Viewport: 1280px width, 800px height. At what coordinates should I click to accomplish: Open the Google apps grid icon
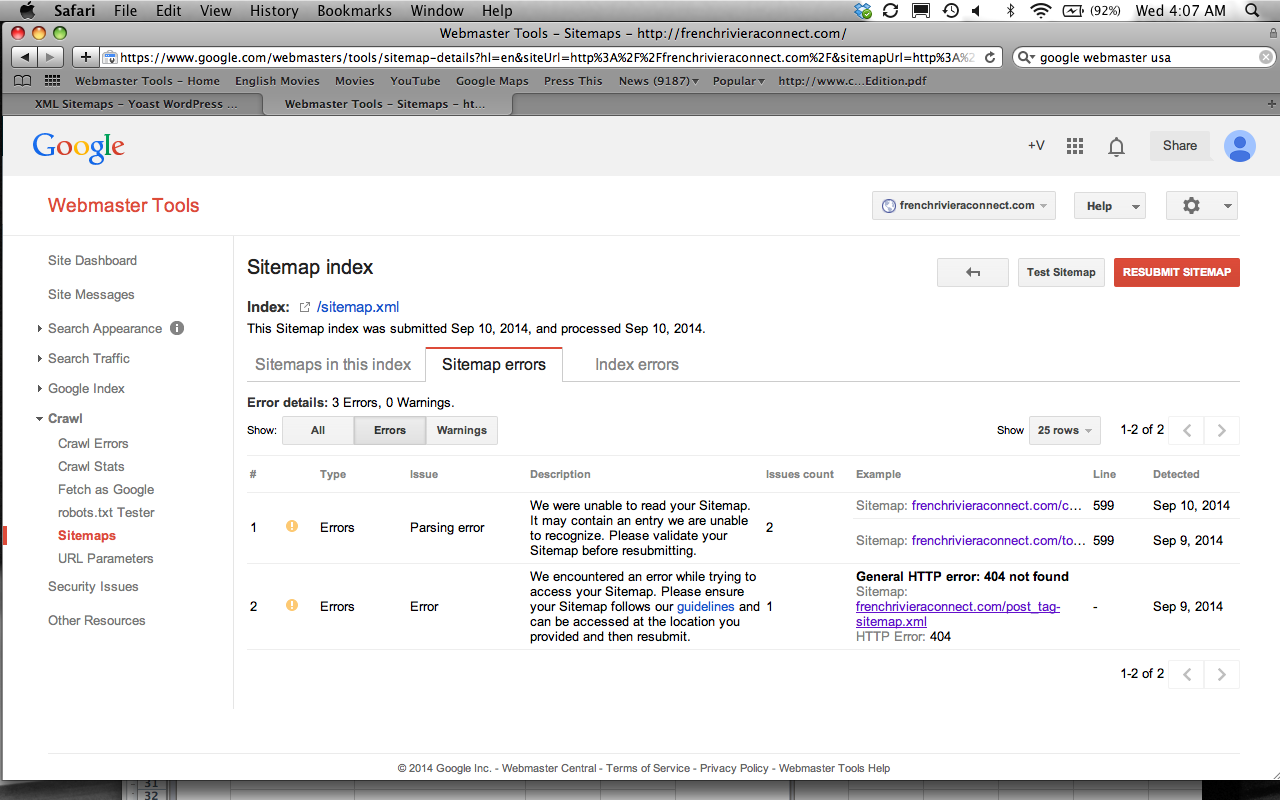(1075, 146)
